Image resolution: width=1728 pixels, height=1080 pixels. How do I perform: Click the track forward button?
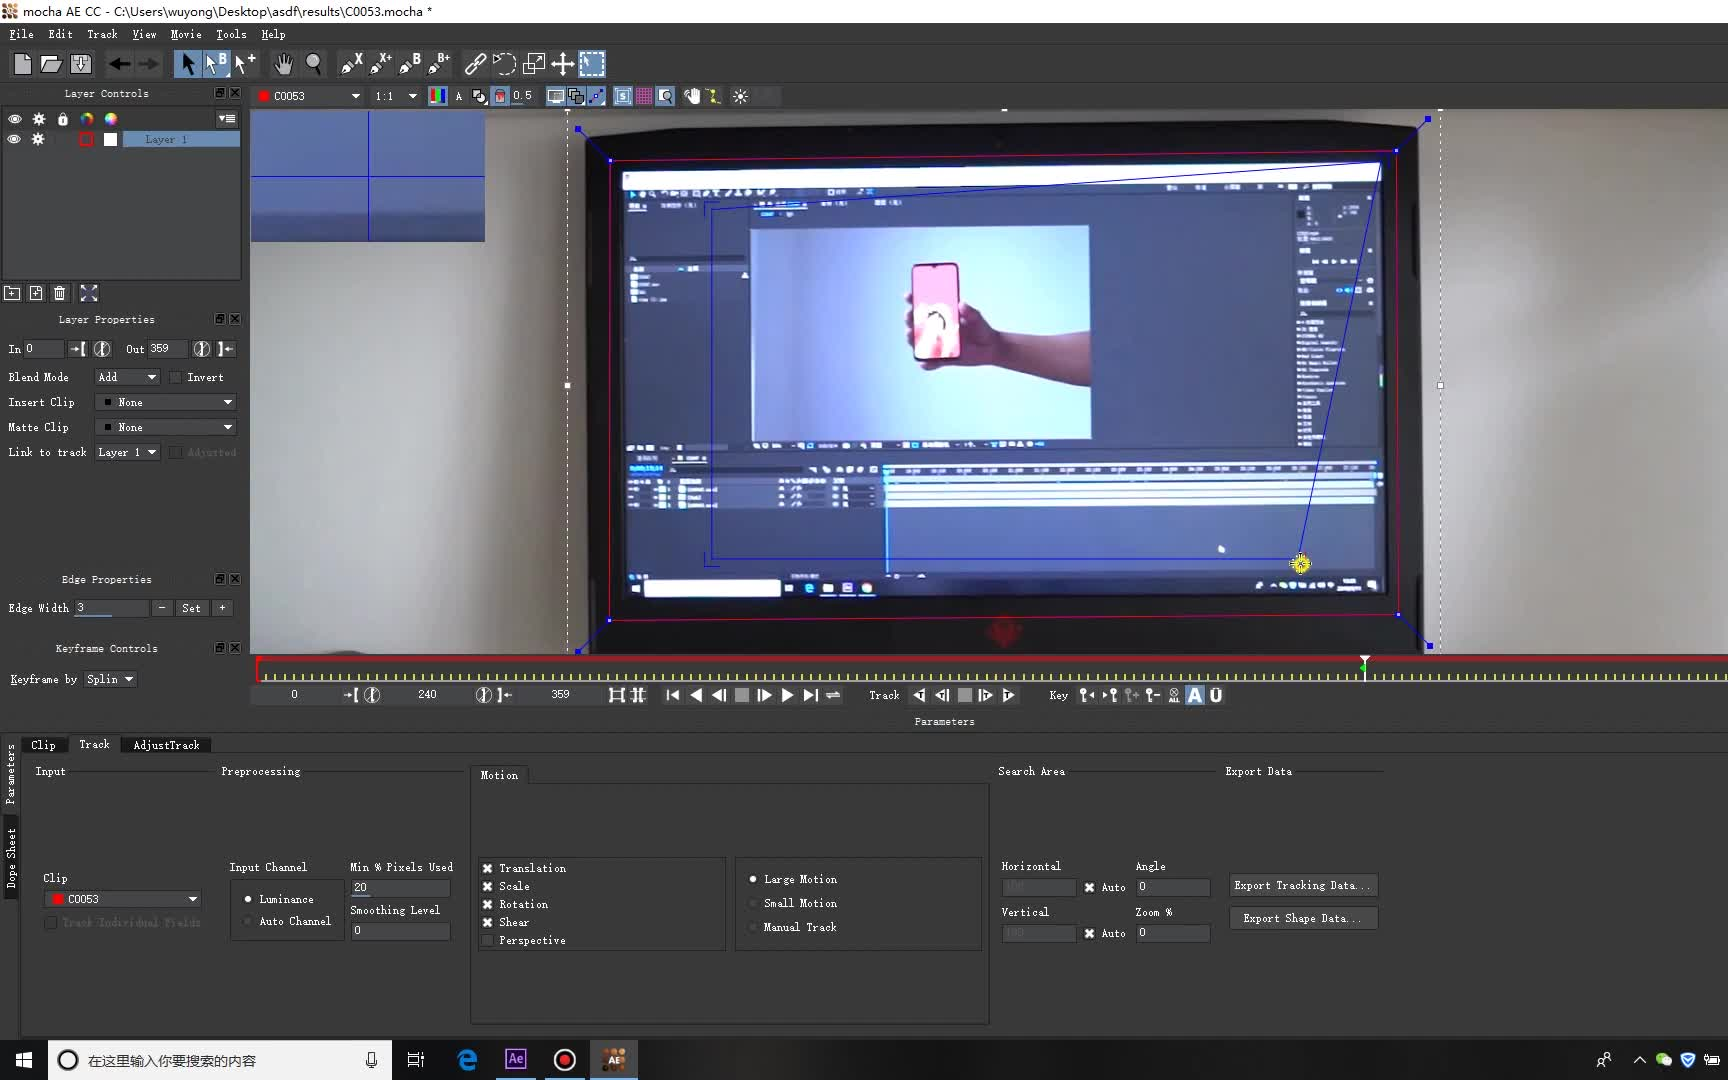coord(1008,695)
